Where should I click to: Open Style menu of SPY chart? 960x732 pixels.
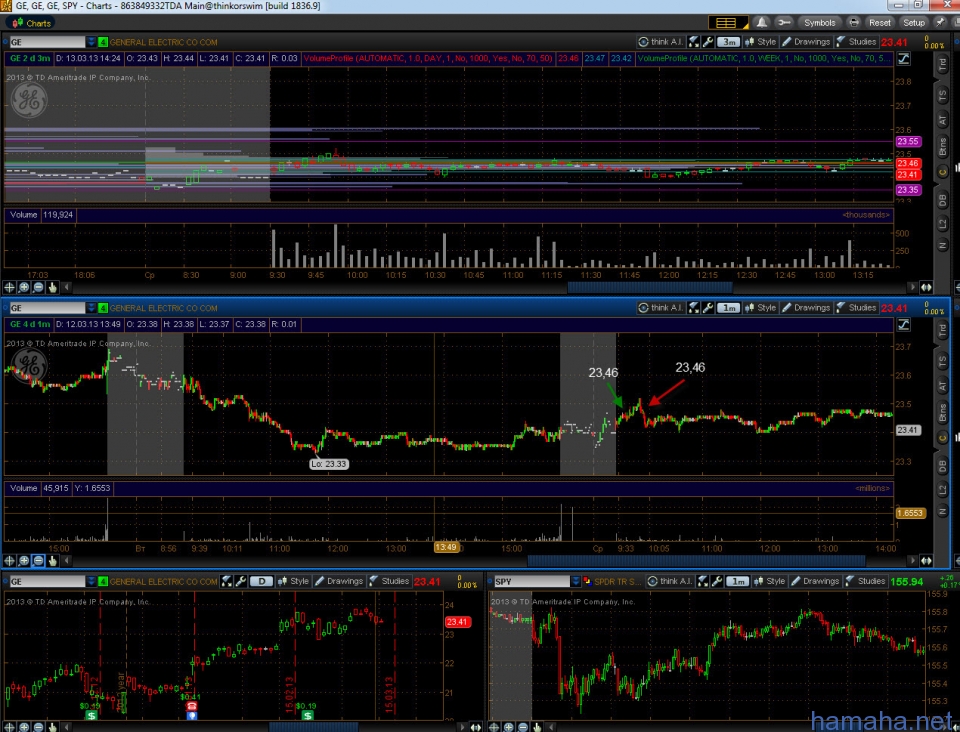770,581
